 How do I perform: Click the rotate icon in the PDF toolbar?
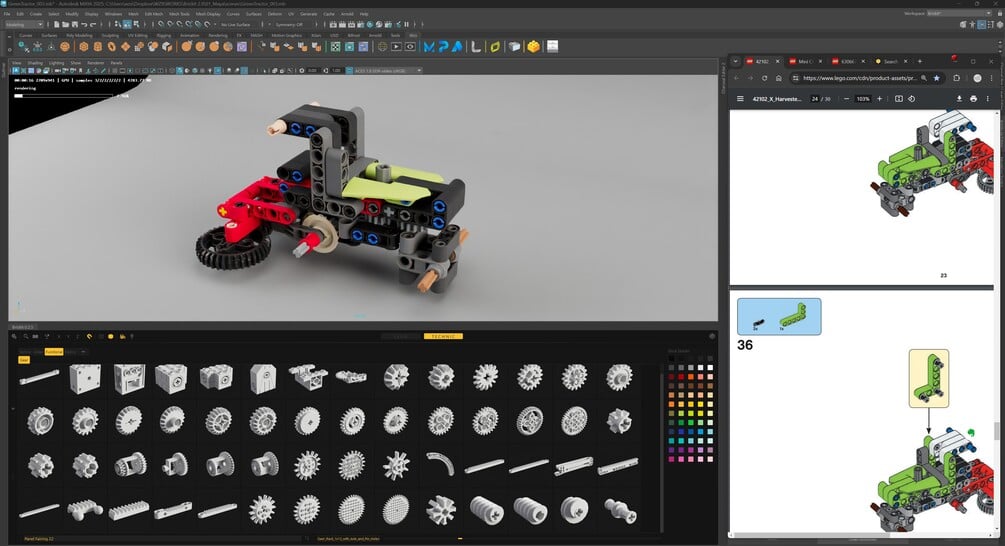(x=911, y=99)
